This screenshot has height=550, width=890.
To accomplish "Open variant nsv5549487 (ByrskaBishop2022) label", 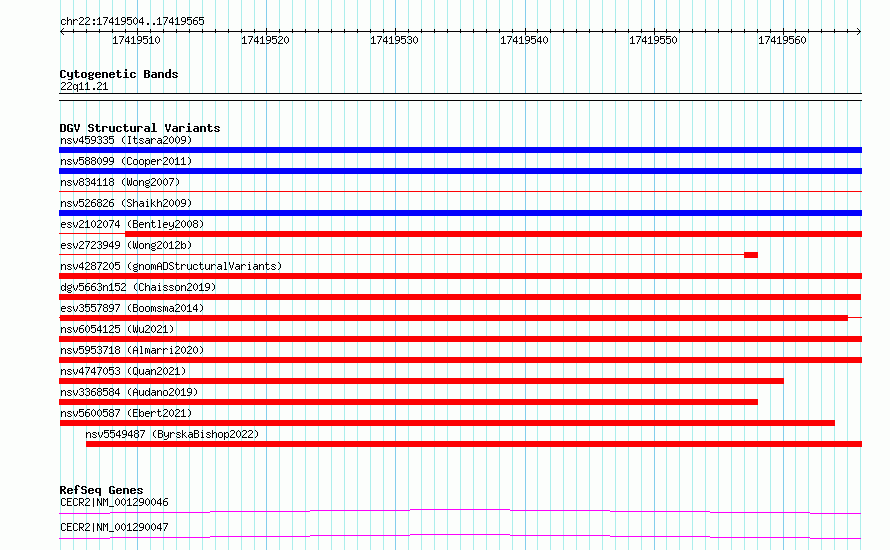I will [172, 434].
